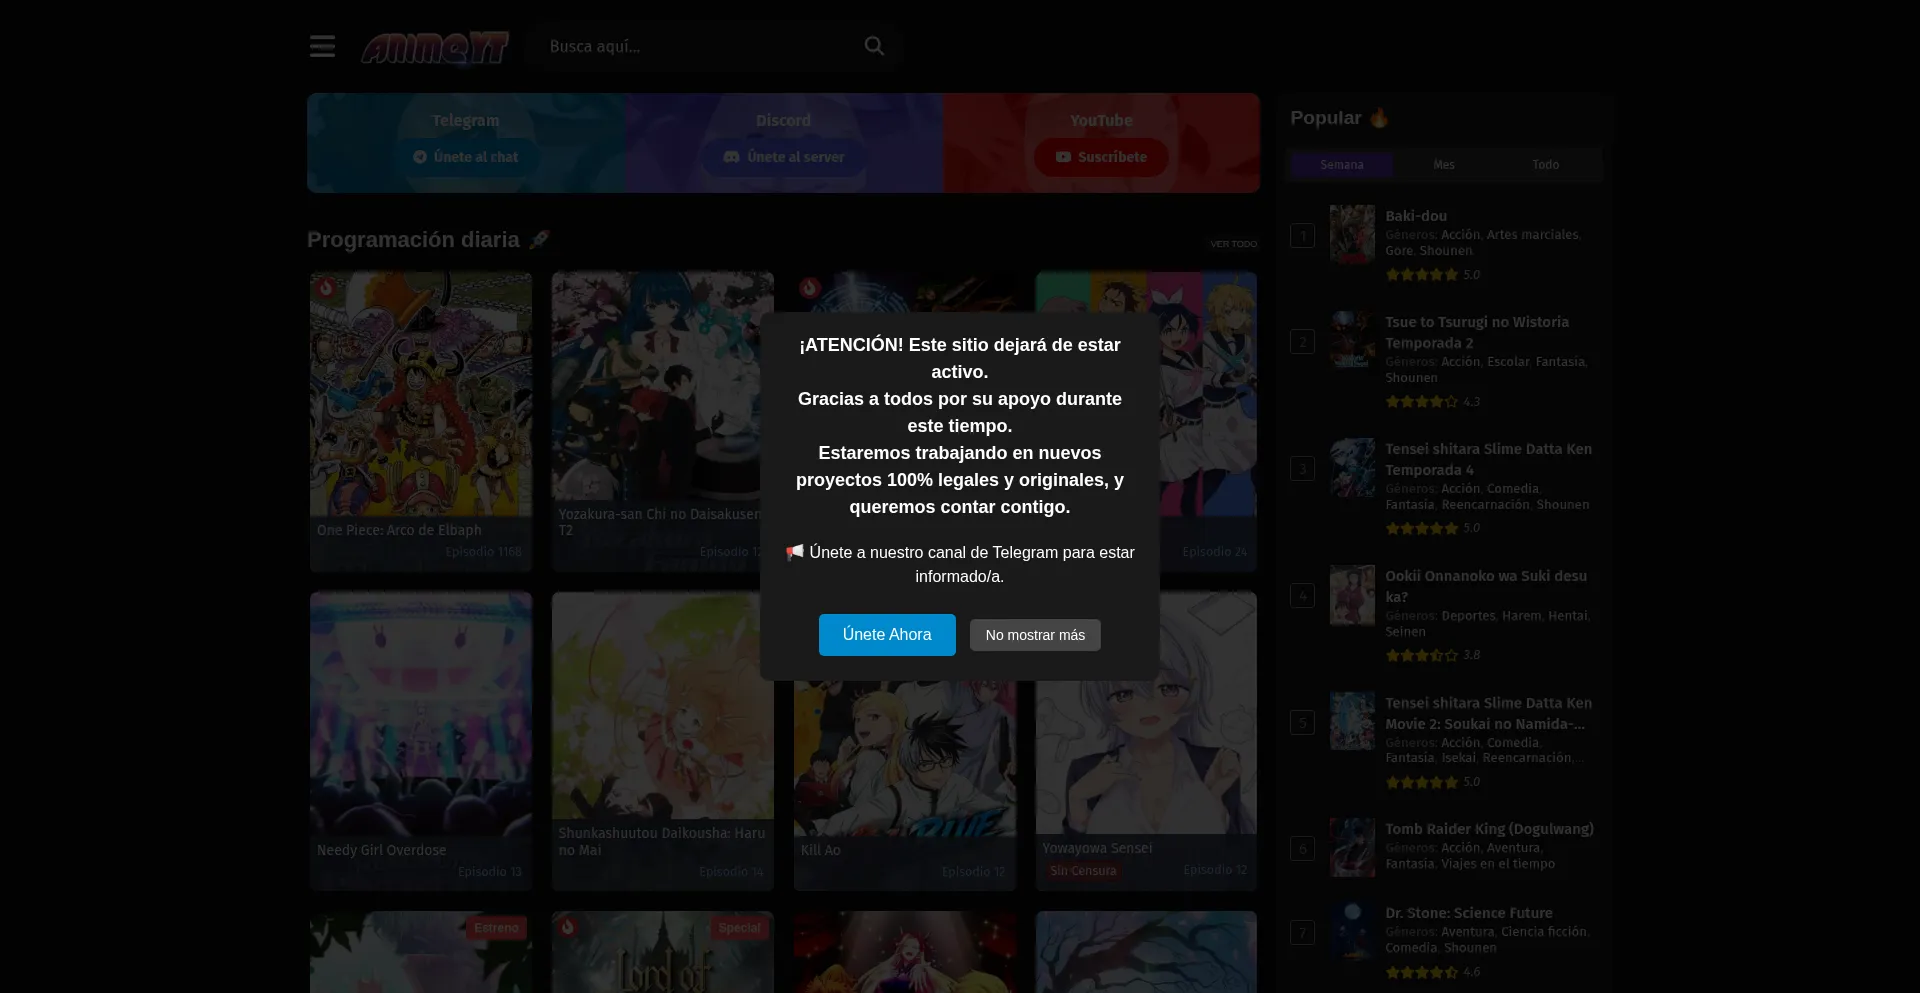This screenshot has width=1920, height=993.
Task: Click 'Únete al chat' Telegram button
Action: (466, 157)
